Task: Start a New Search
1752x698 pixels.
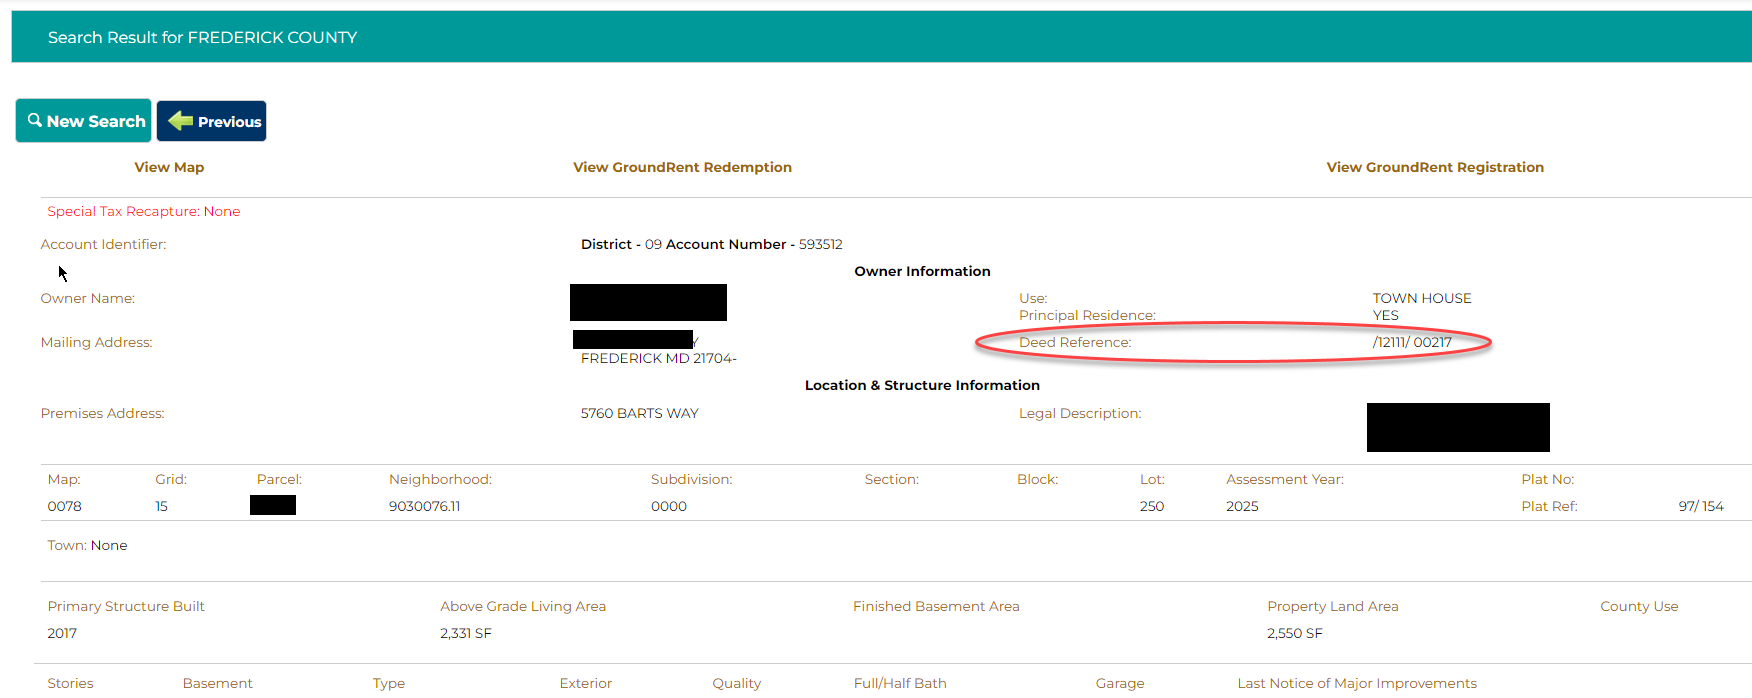Action: [84, 121]
